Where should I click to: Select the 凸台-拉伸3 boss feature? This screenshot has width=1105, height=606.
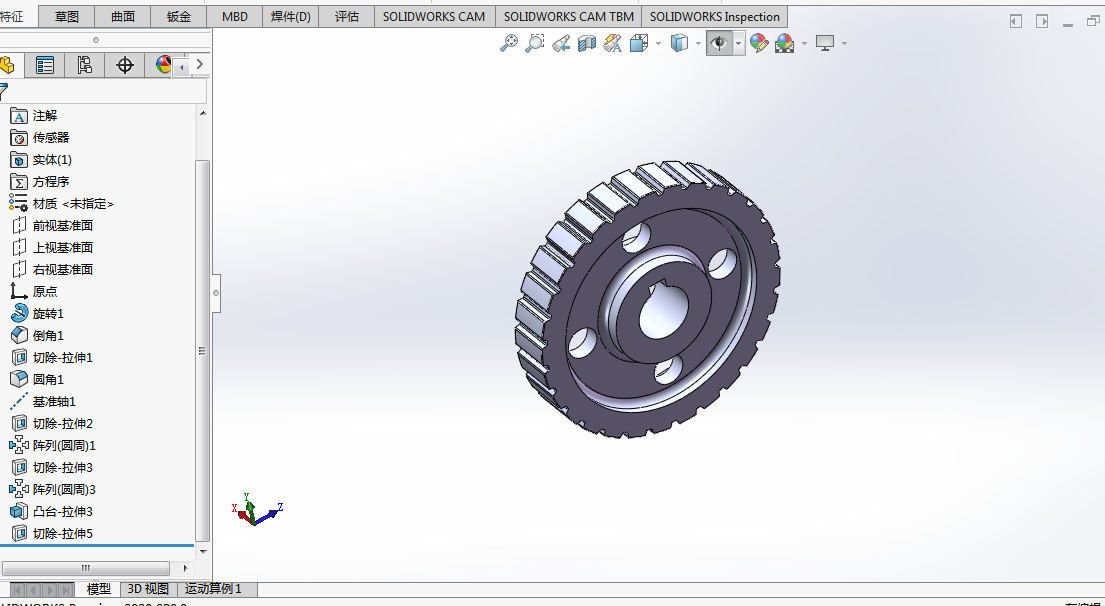[52, 512]
